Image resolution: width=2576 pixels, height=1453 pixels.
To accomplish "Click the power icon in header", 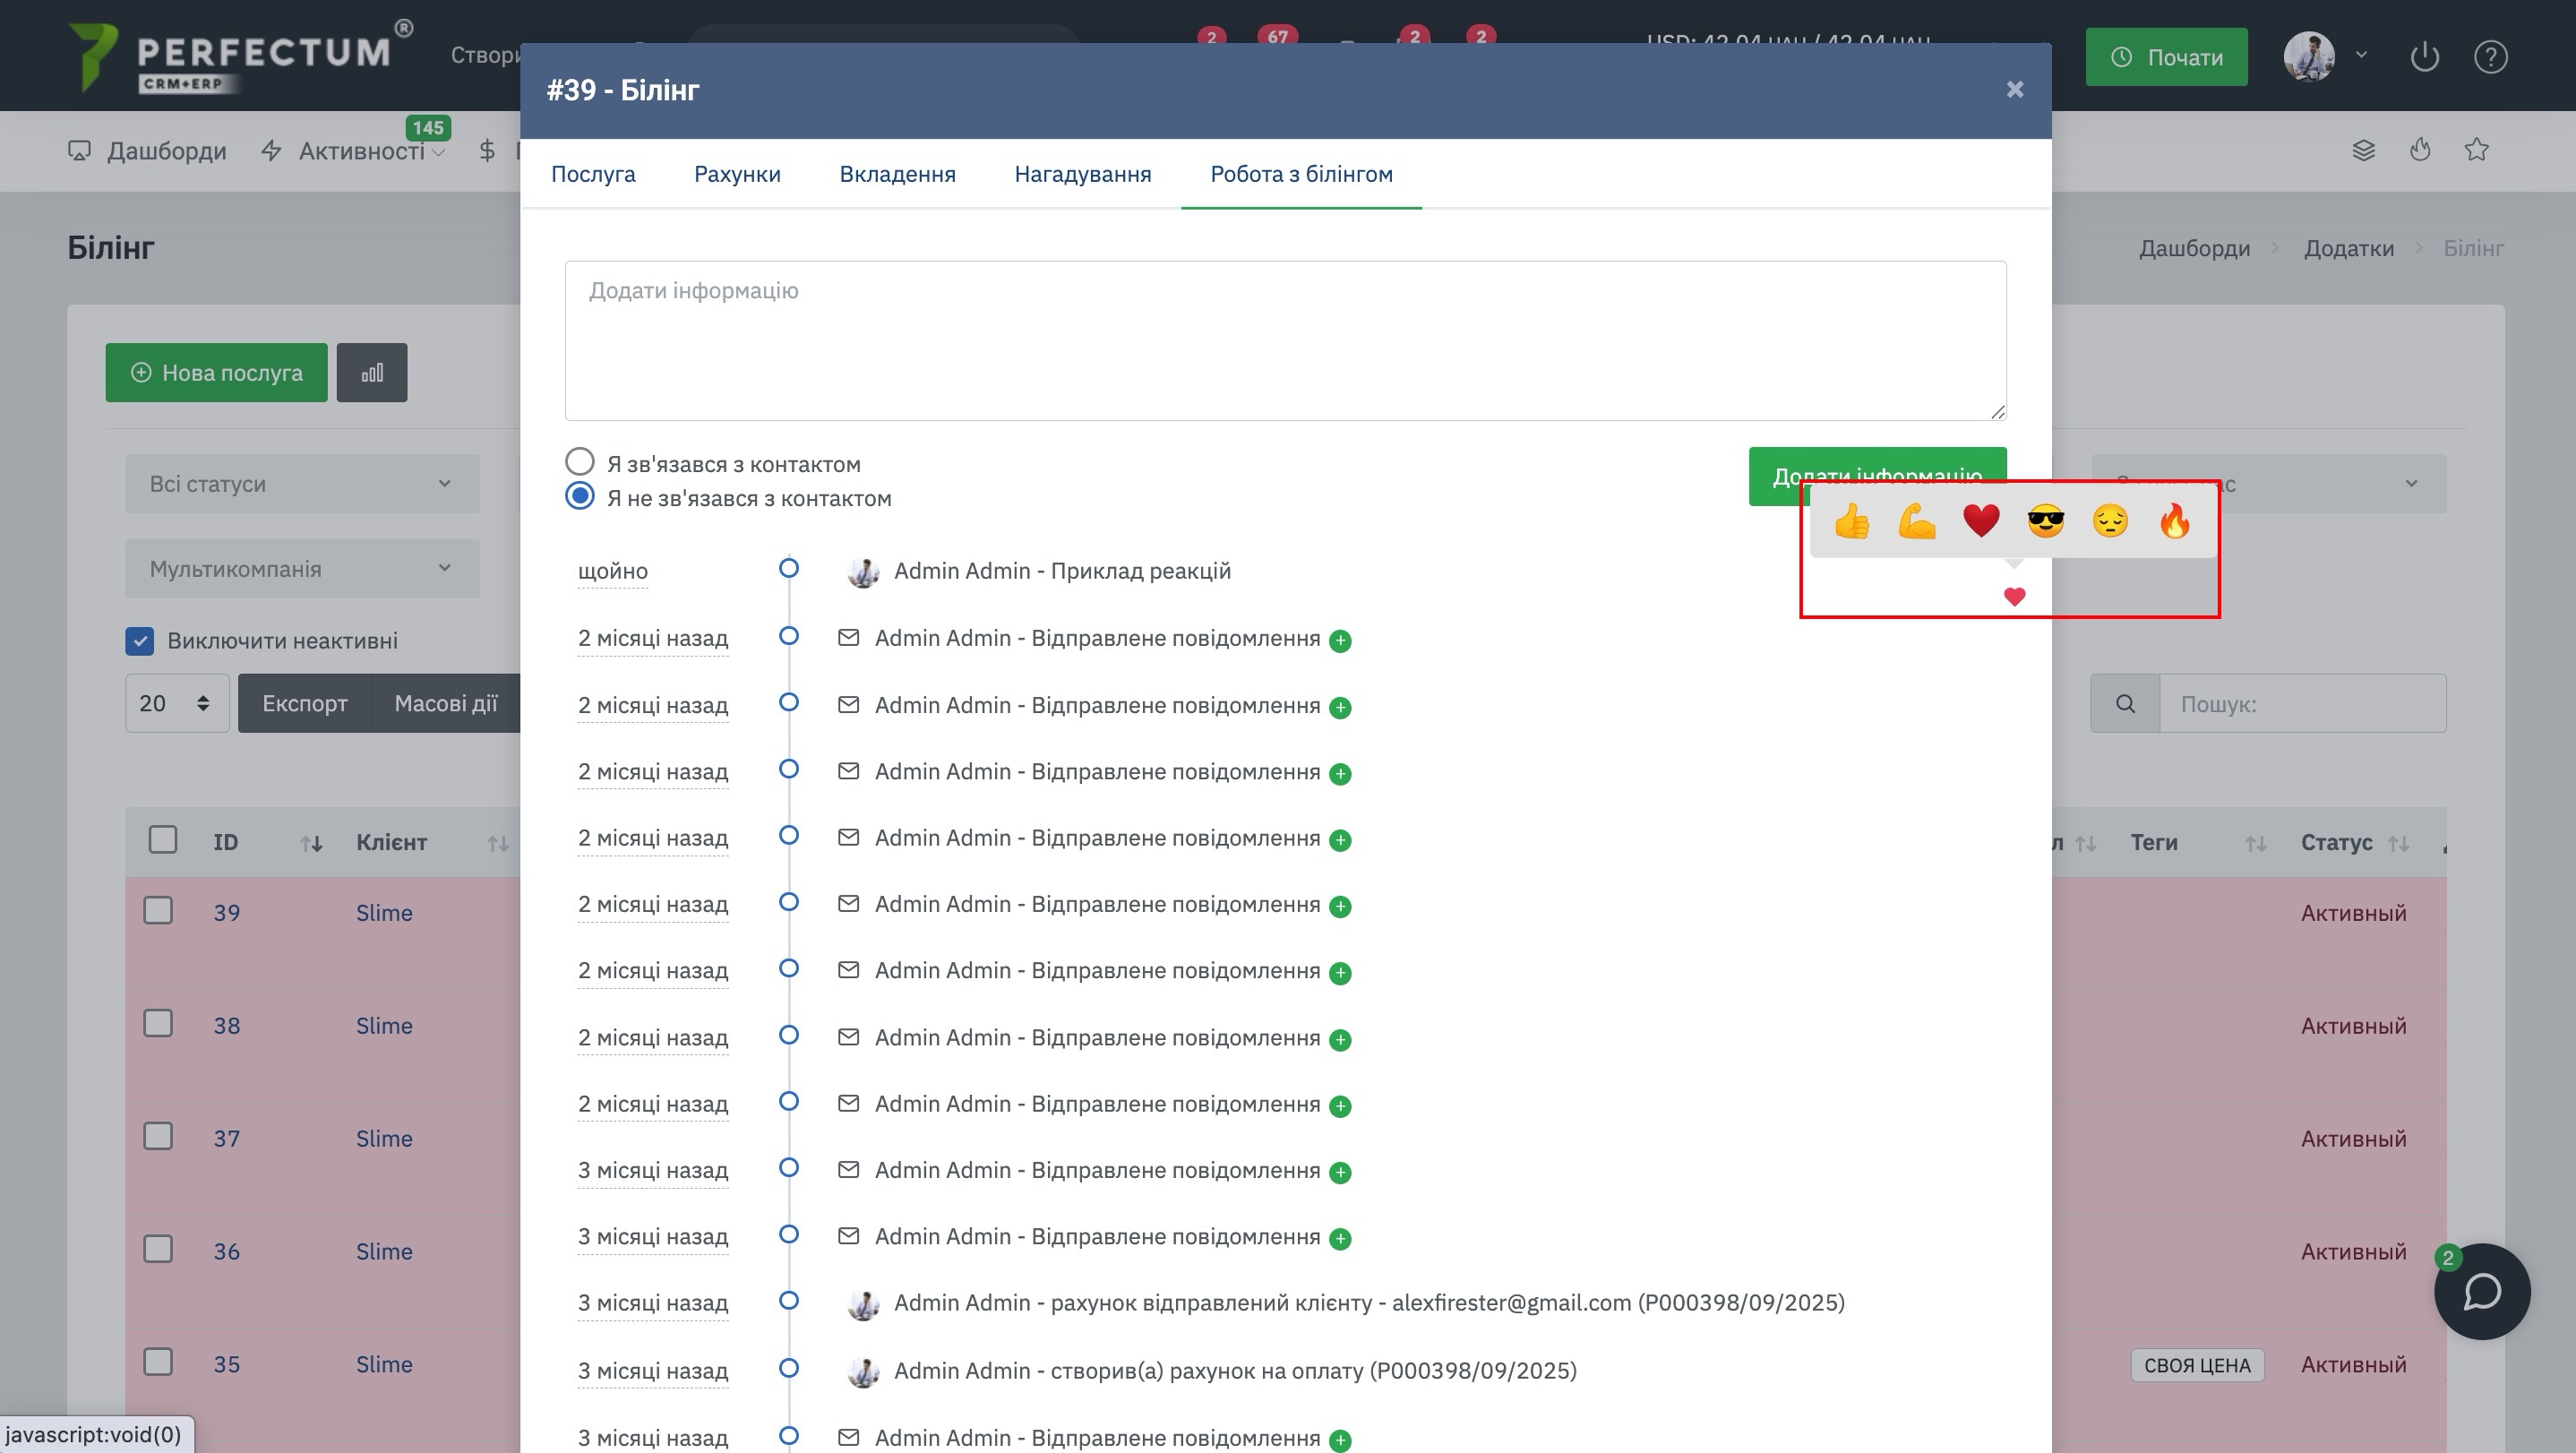I will click(2424, 57).
